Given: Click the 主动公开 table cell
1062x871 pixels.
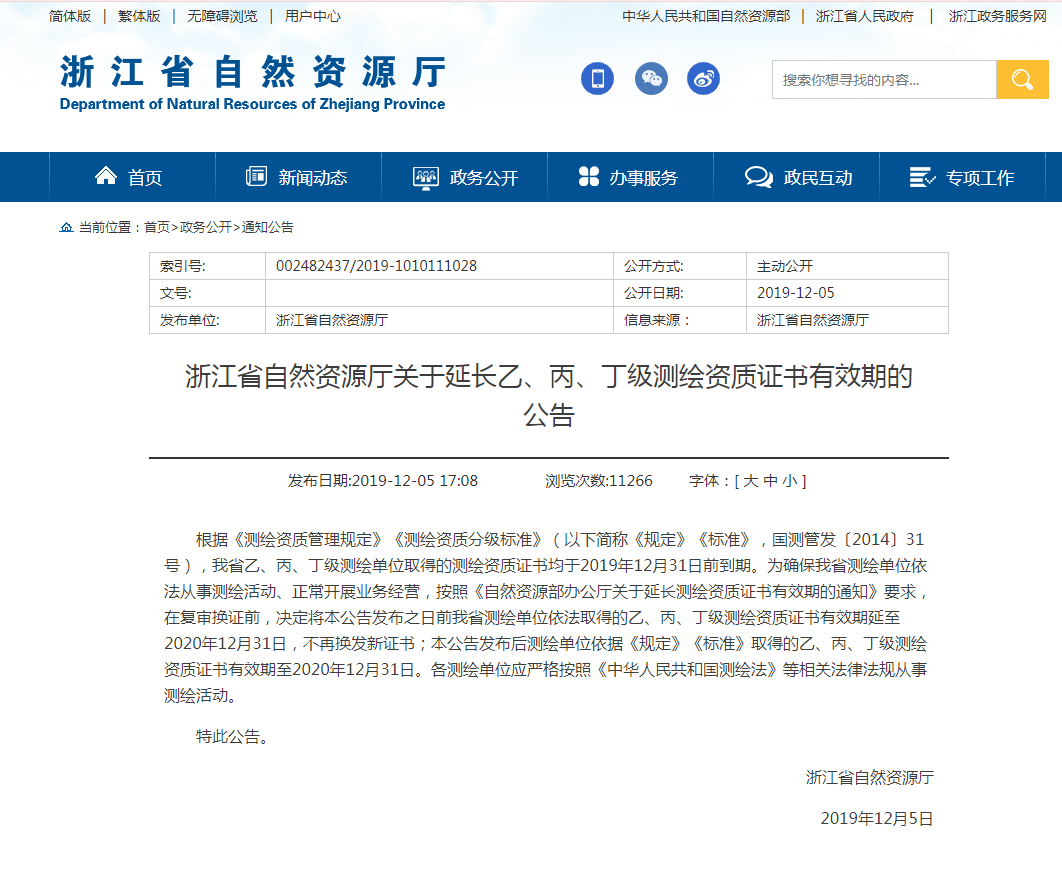Looking at the screenshot, I should [x=847, y=266].
